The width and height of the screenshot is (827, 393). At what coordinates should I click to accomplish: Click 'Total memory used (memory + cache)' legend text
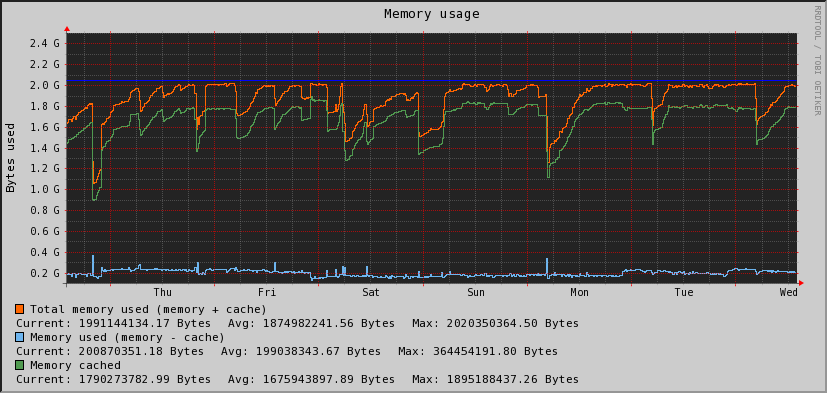pos(149,309)
